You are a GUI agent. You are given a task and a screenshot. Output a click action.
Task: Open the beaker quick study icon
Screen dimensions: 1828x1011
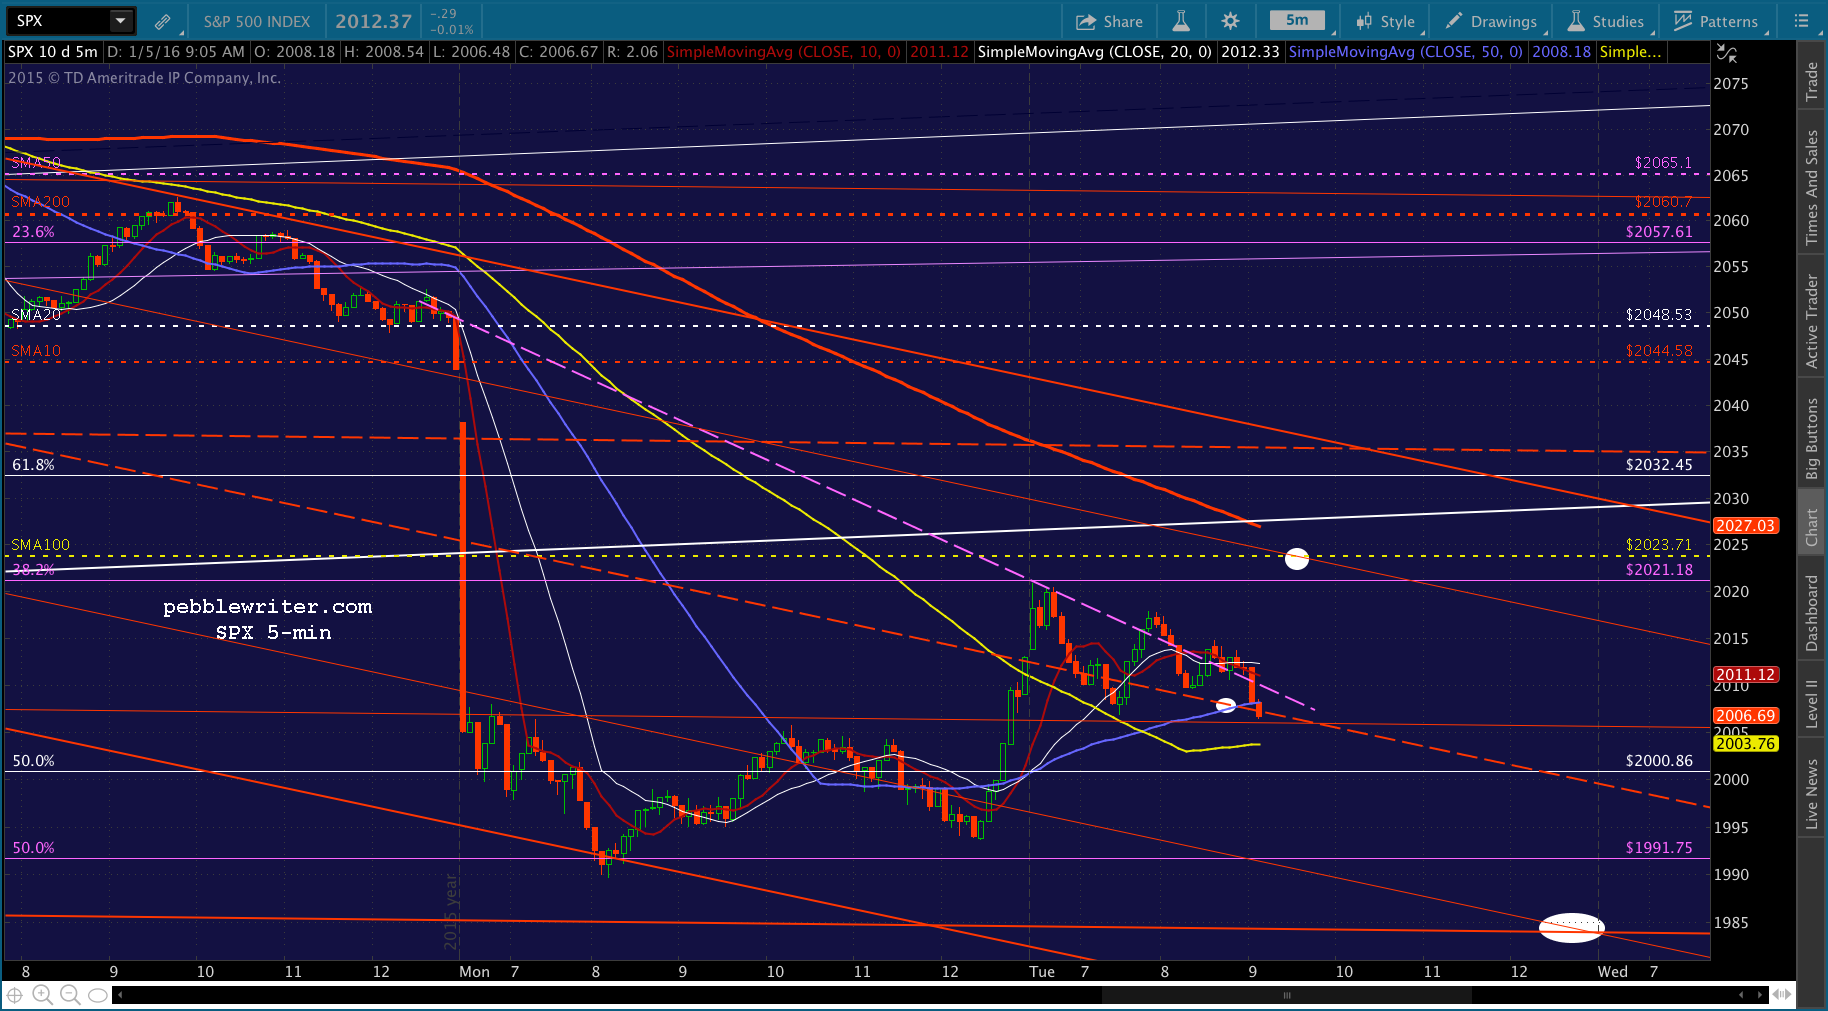point(1181,21)
